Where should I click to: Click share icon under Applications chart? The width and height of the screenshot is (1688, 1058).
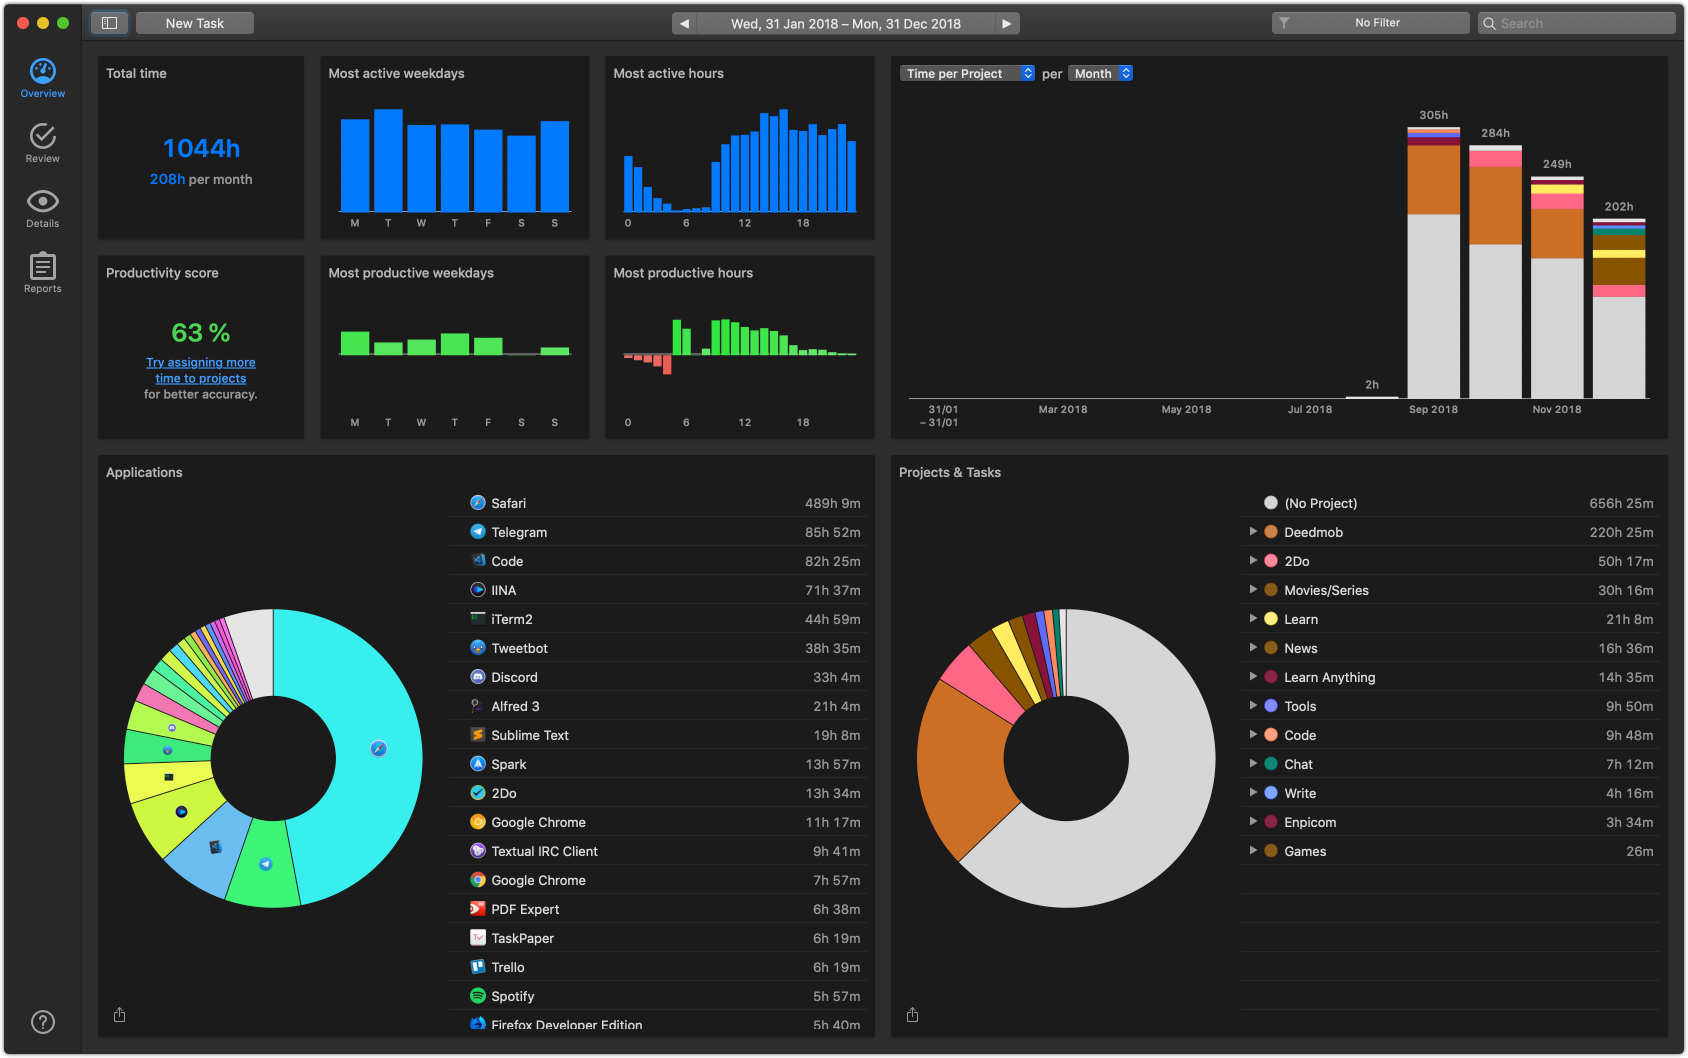click(120, 1015)
